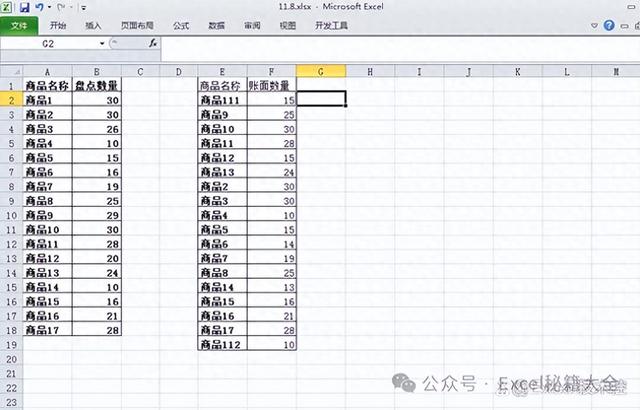This screenshot has width=640, height=410.
Task: Open the 页面布局 ribbon tab
Action: [x=137, y=26]
